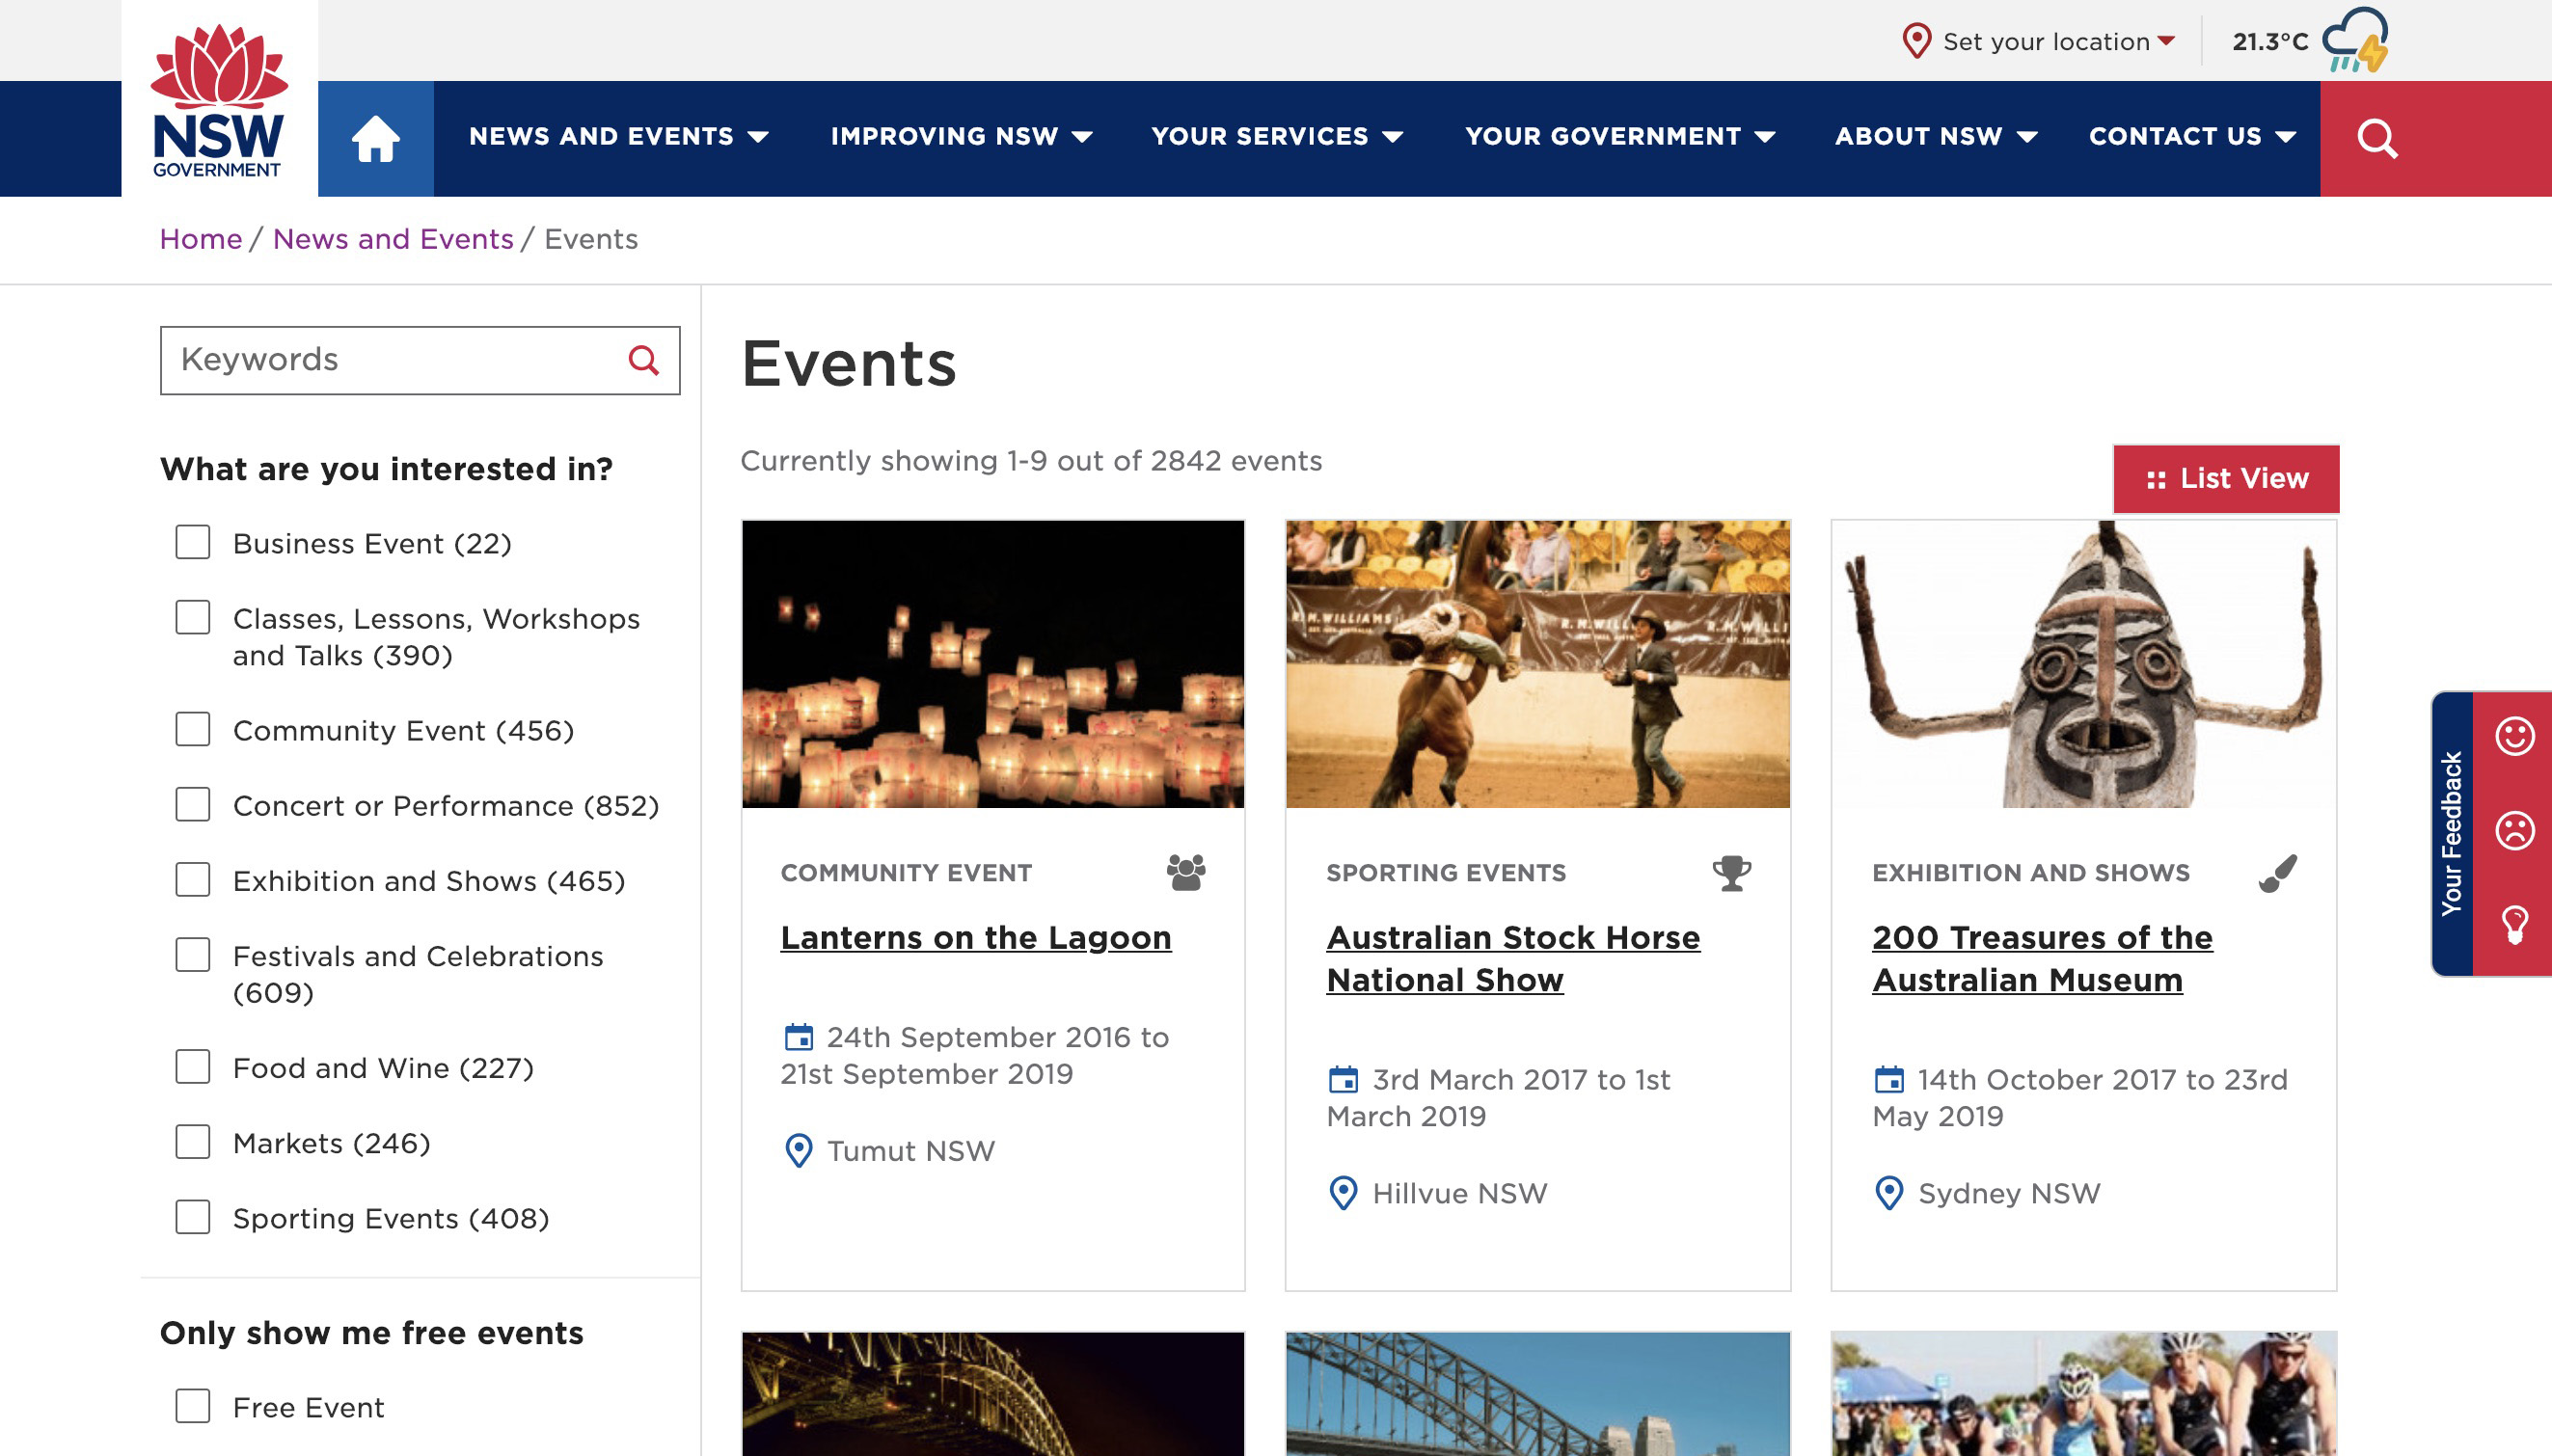Open the Lanterns on the Lagoon link
Image resolution: width=2552 pixels, height=1456 pixels.
pos(975,937)
